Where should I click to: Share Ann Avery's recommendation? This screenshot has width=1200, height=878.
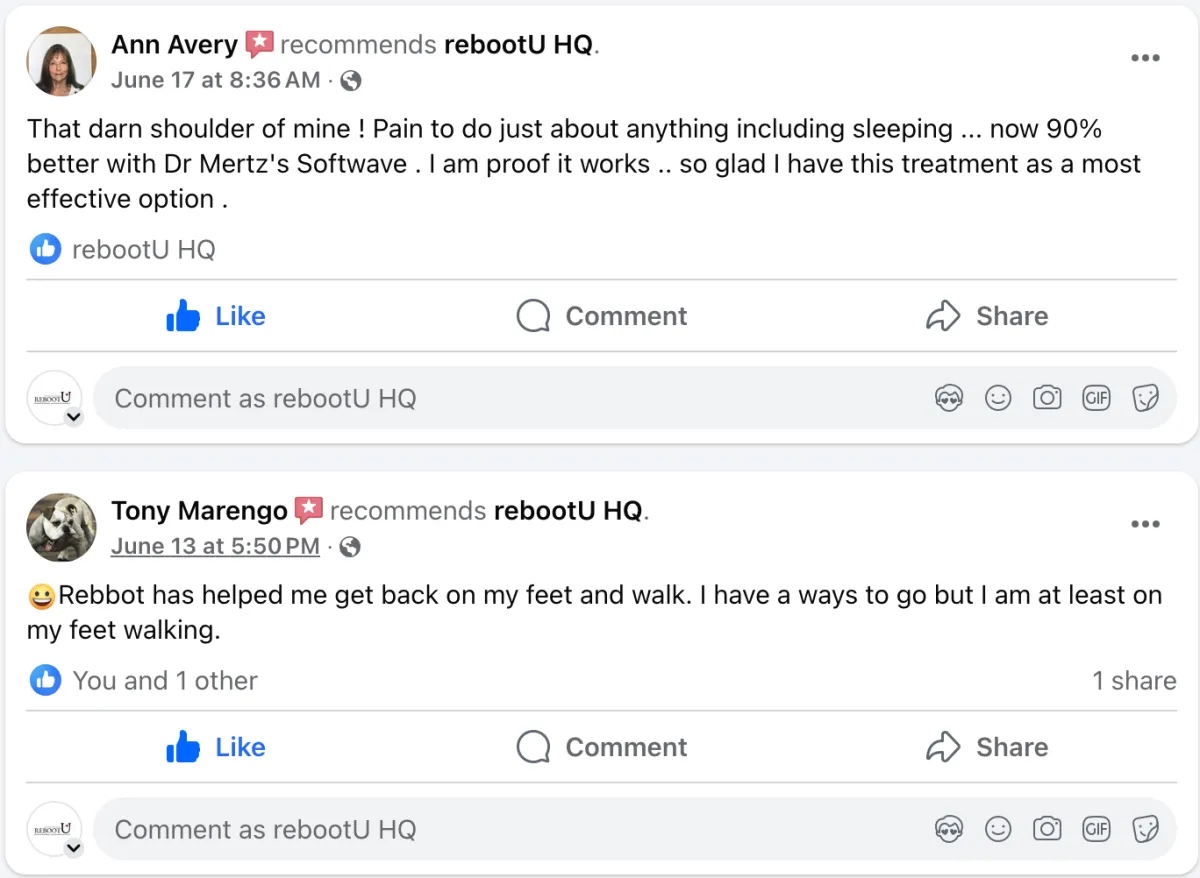point(987,316)
